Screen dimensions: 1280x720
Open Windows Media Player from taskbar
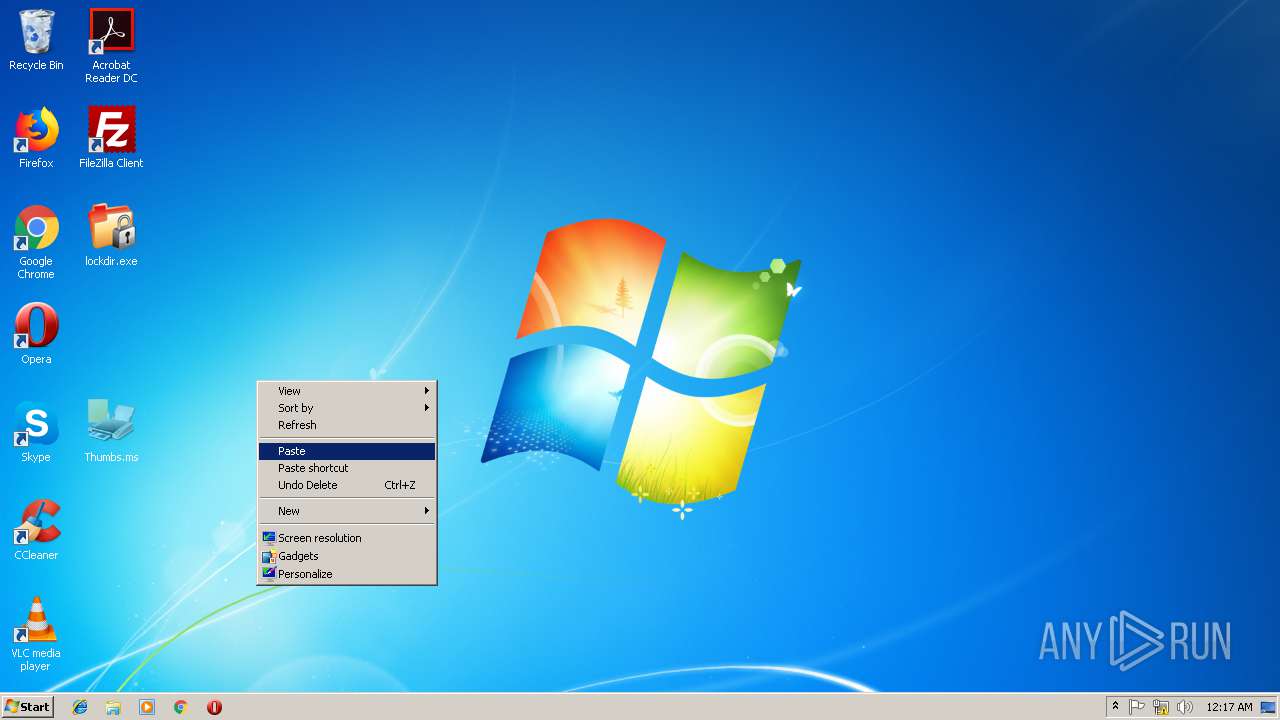pyautogui.click(x=147, y=707)
